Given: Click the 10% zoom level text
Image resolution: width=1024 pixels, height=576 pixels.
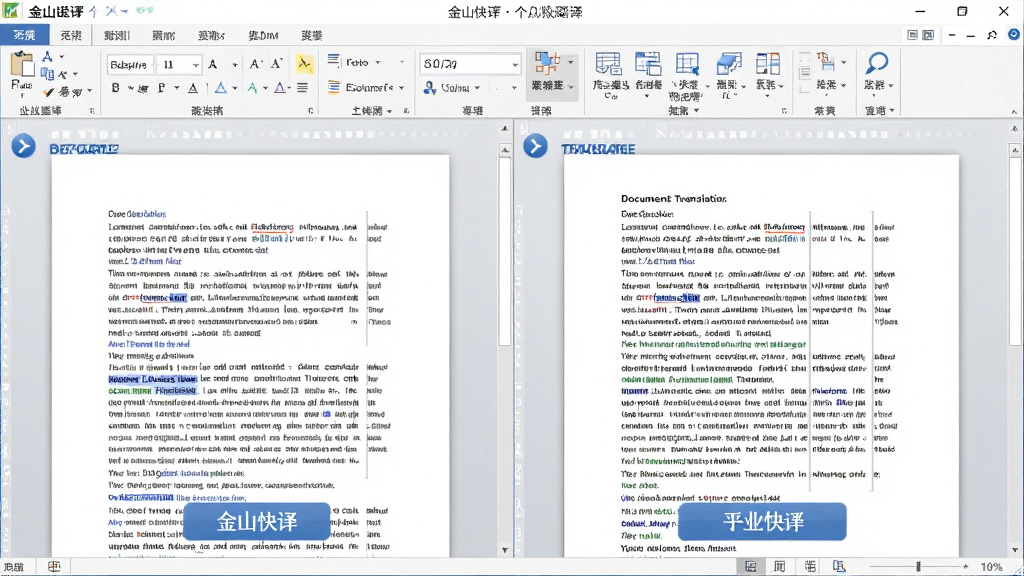Looking at the screenshot, I should [991, 566].
